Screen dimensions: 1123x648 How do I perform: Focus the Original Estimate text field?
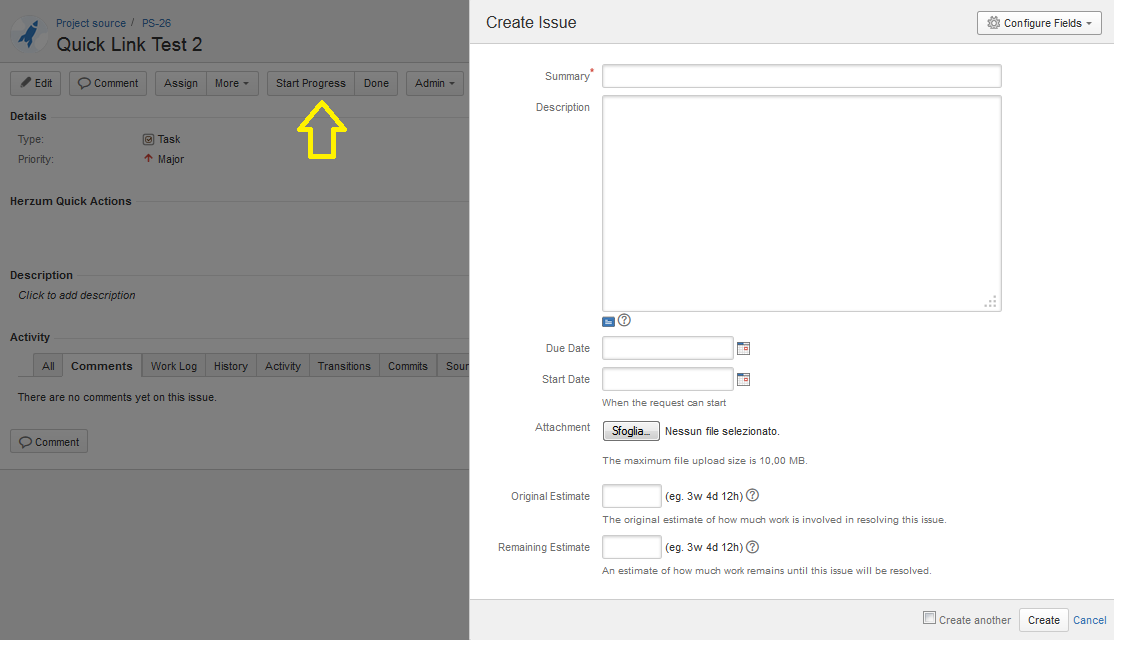(x=631, y=496)
